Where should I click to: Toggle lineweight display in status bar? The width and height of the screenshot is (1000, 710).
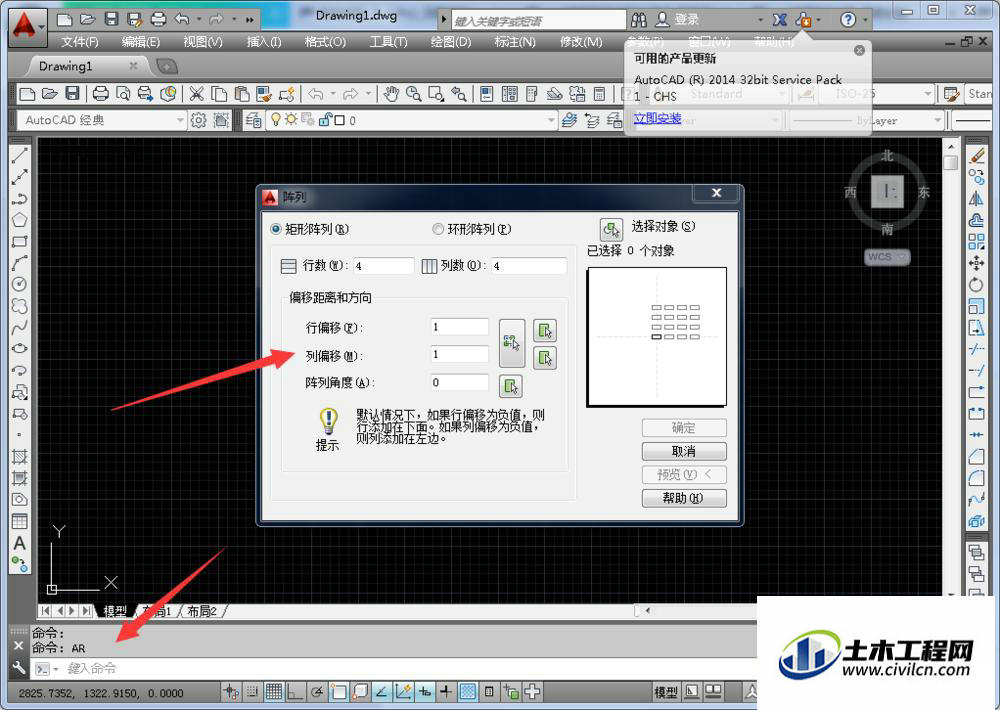pos(446,691)
